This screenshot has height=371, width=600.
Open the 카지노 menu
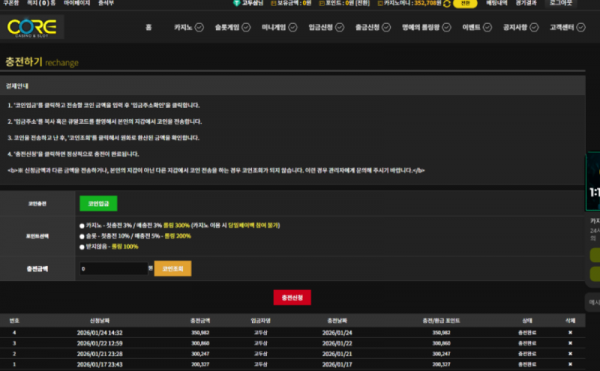point(183,27)
